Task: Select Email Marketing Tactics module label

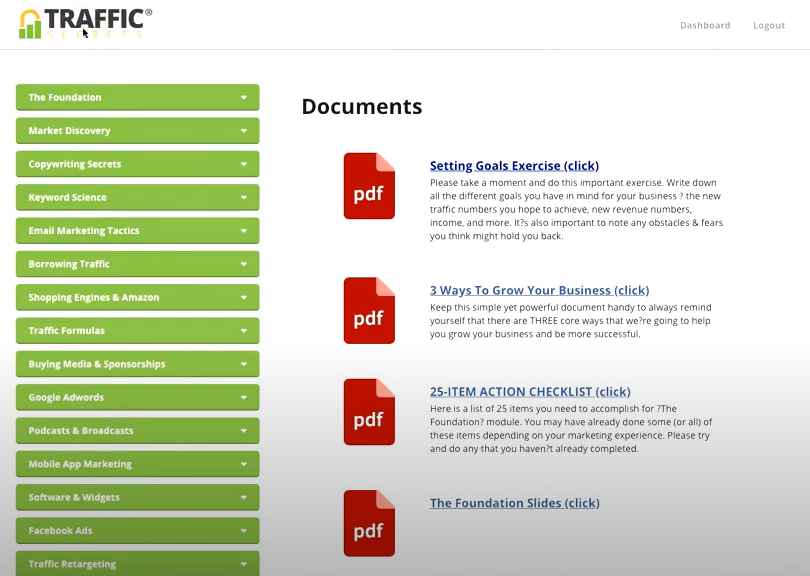Action: point(84,230)
